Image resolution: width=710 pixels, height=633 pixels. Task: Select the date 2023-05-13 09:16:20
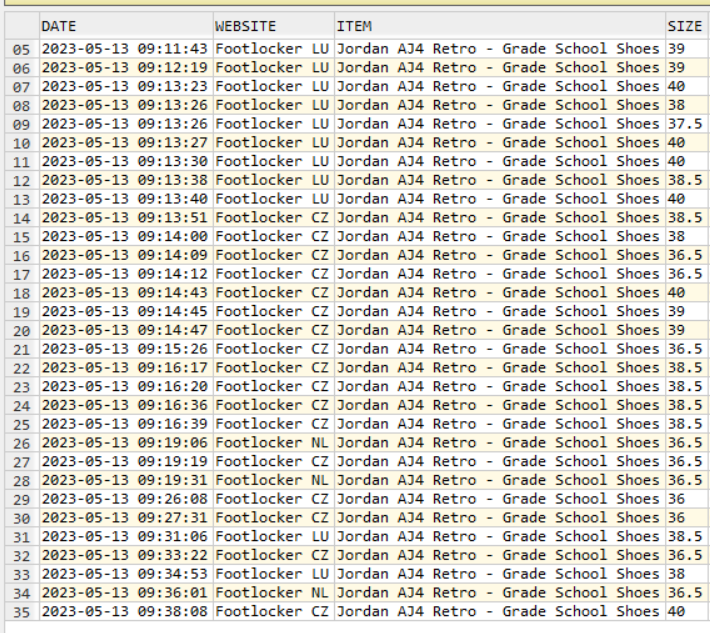[125, 386]
